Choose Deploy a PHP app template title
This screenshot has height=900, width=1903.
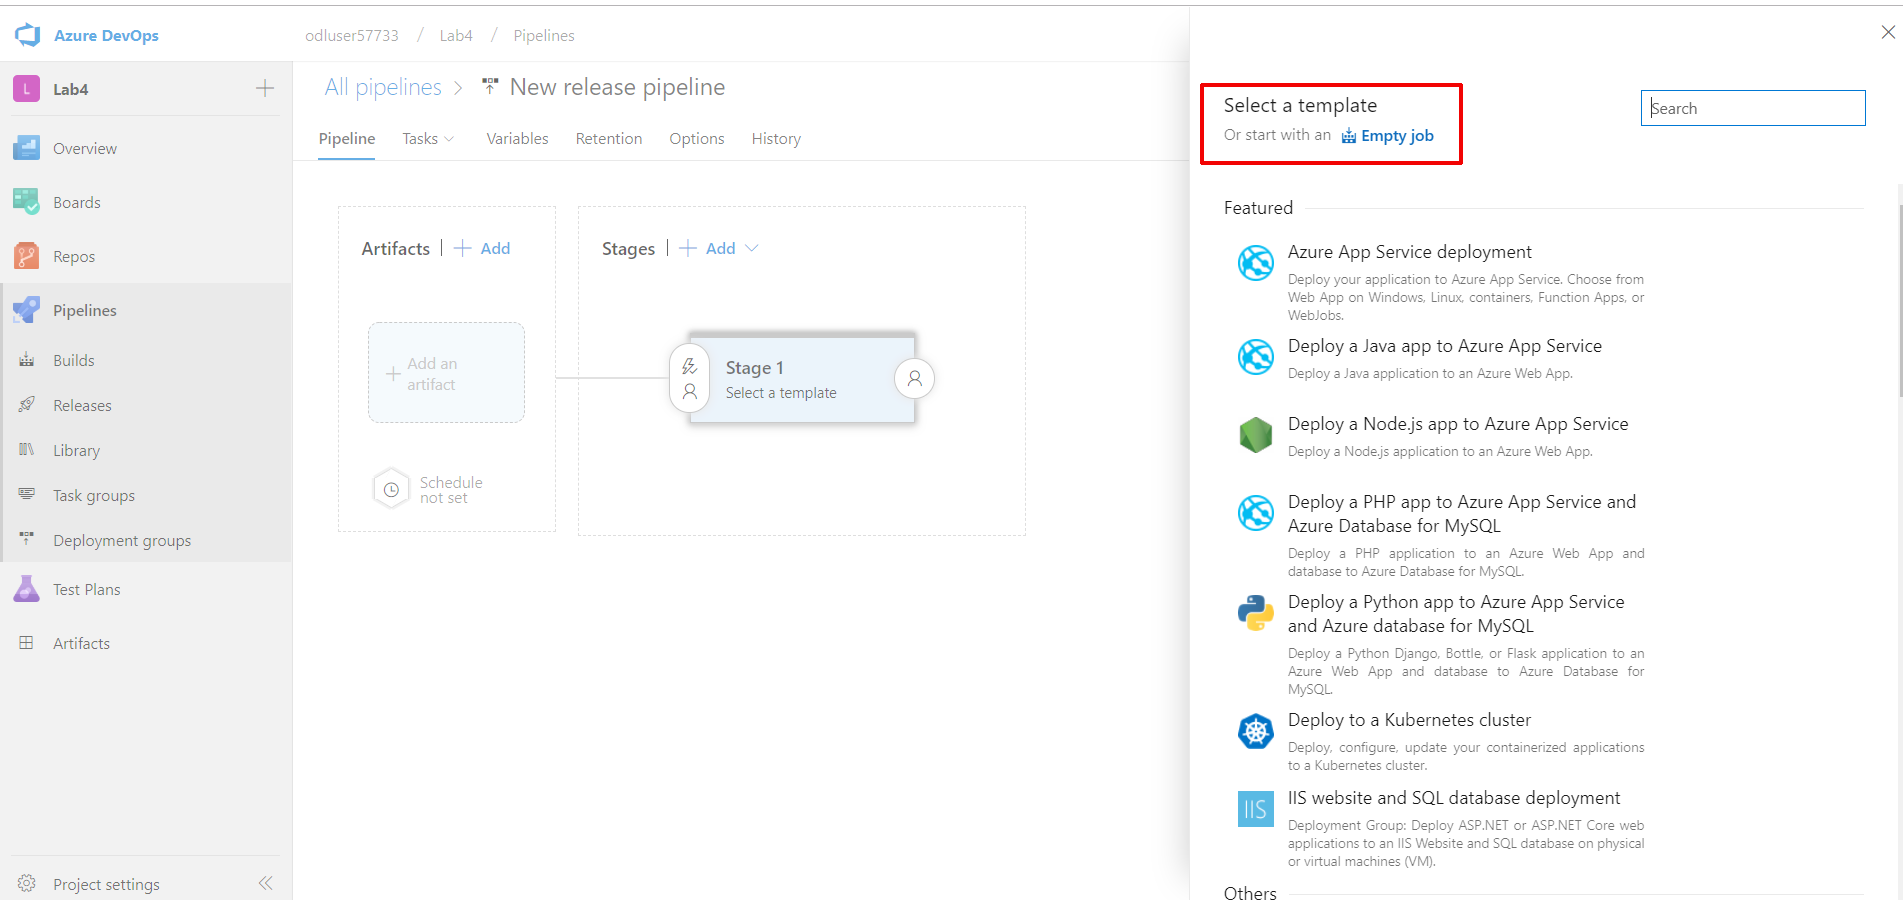click(x=1462, y=514)
